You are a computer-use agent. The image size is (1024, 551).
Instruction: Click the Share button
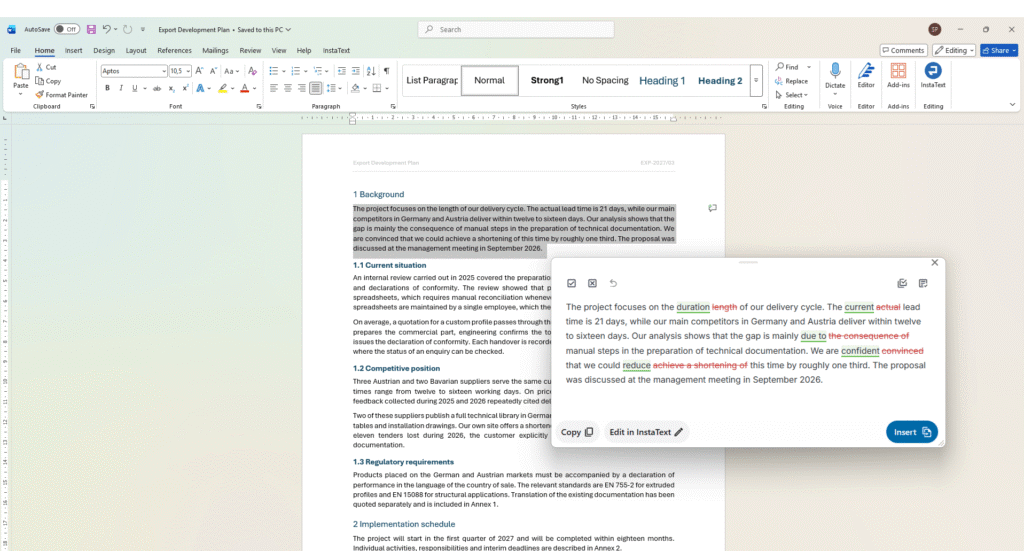[999, 50]
